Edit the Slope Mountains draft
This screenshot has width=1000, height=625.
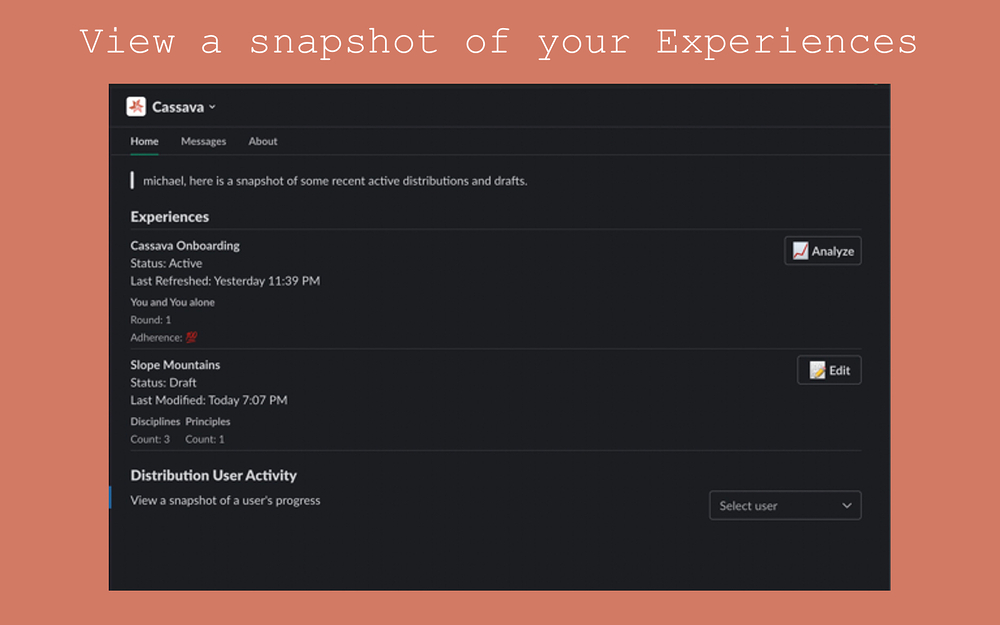[829, 370]
